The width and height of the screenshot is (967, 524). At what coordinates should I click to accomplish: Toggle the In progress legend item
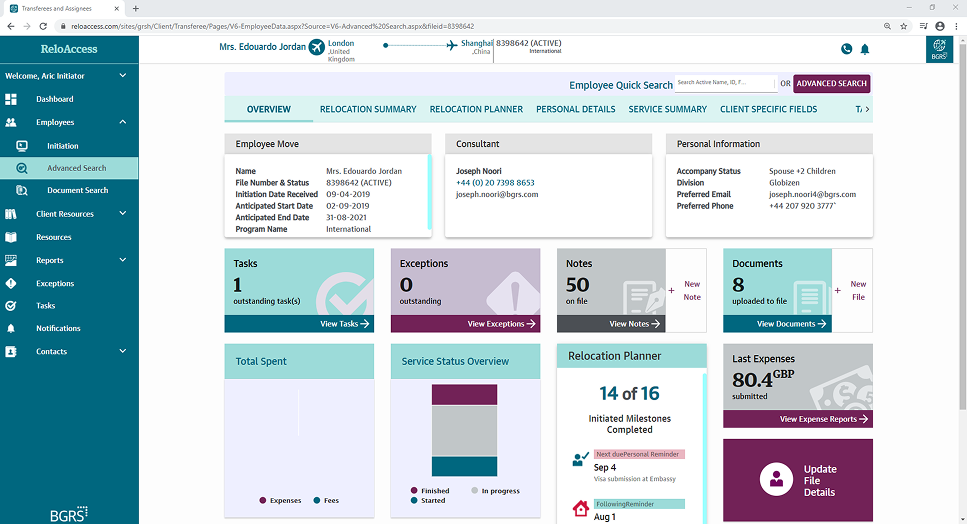tap(495, 491)
